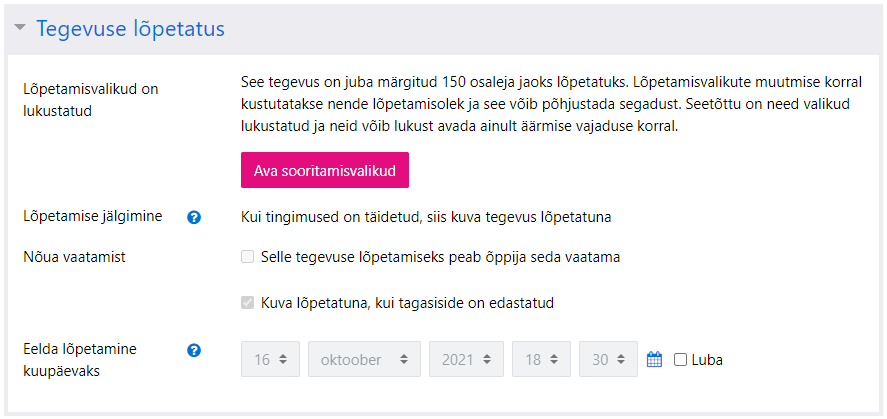Collapse section using the triangle beside Tegevuse lõpetatus
This screenshot has height=419, width=887.
point(20,27)
